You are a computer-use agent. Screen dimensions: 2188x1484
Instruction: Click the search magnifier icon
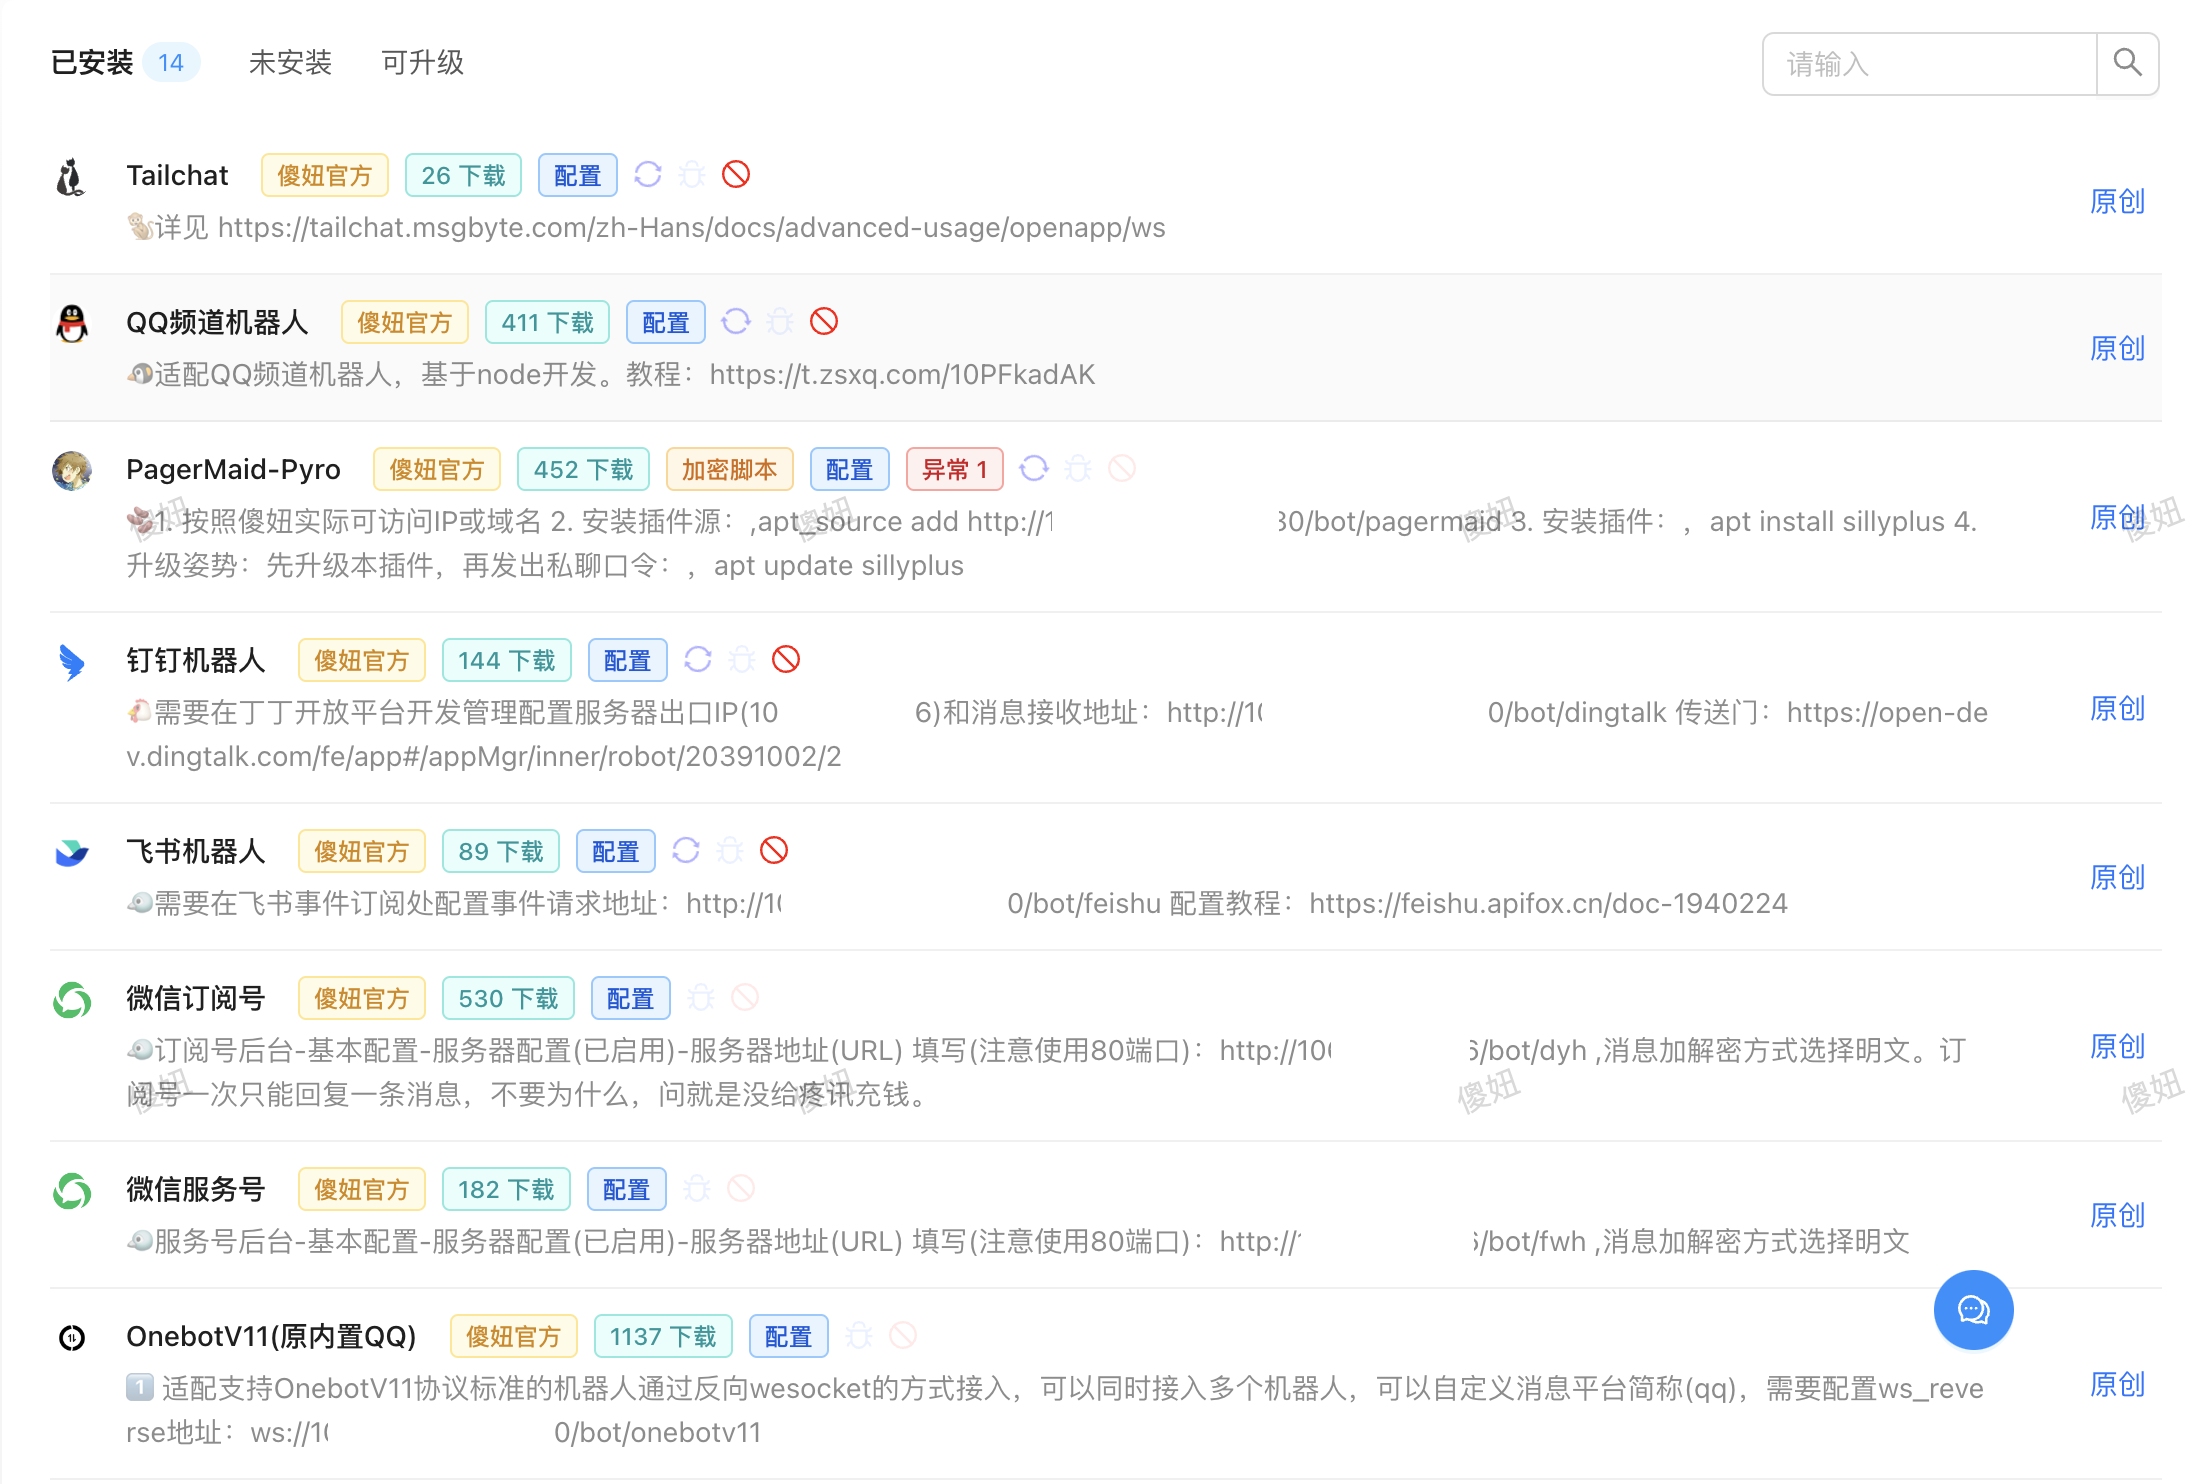pos(2127,64)
